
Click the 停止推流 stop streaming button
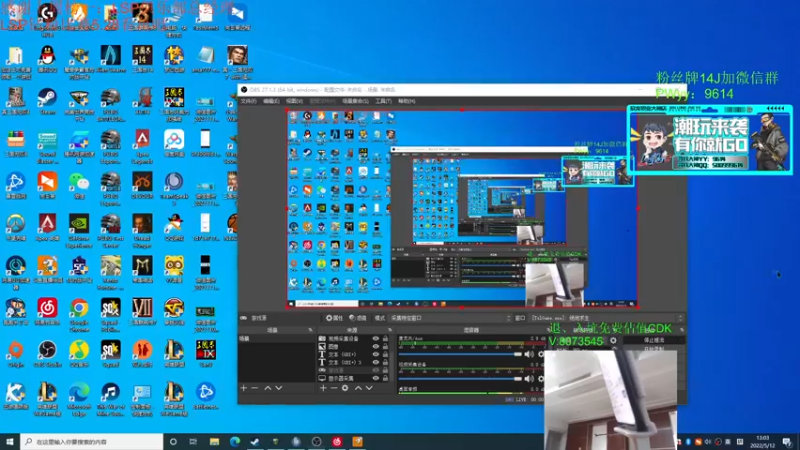pyautogui.click(x=654, y=340)
